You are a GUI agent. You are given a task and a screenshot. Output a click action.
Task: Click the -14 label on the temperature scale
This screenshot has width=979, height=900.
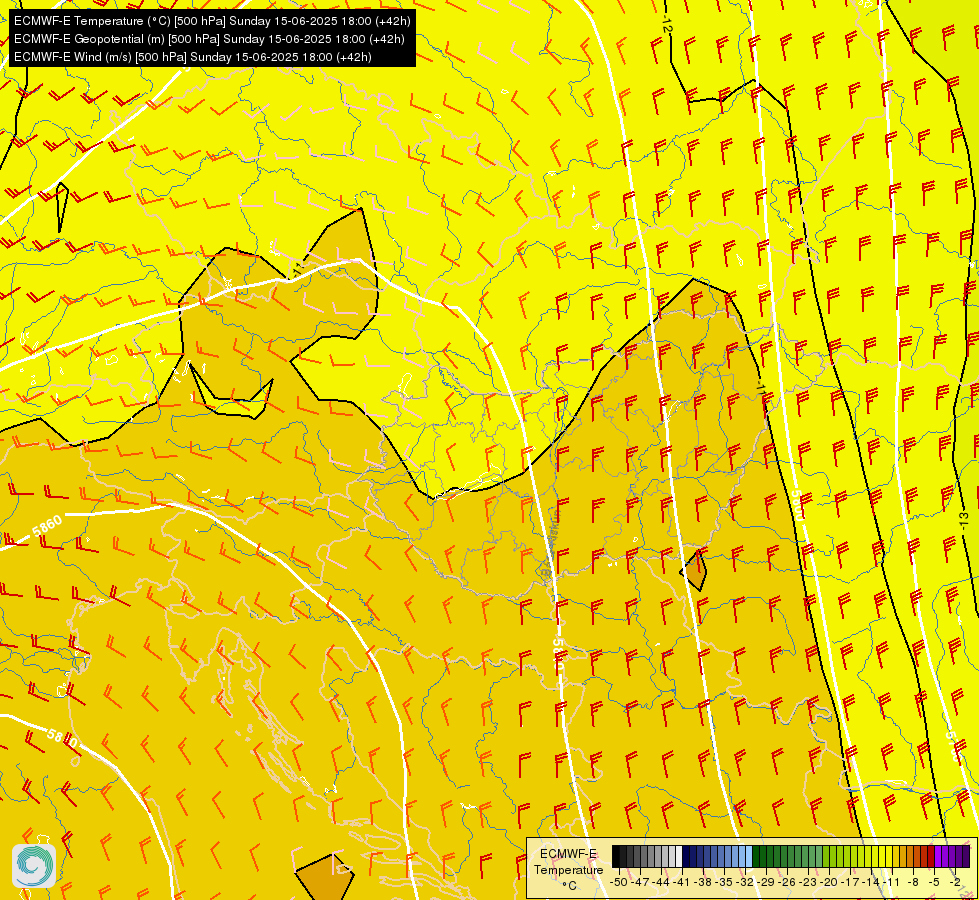click(x=871, y=882)
